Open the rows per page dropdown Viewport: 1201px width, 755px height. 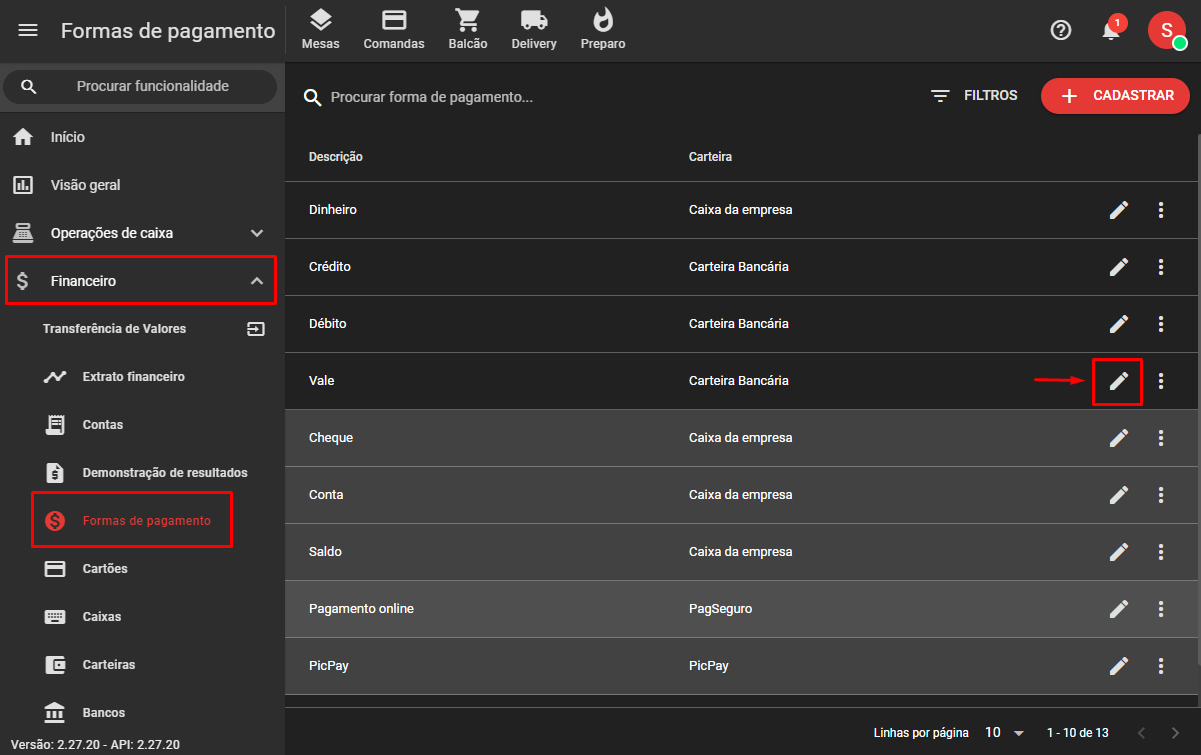(1004, 733)
